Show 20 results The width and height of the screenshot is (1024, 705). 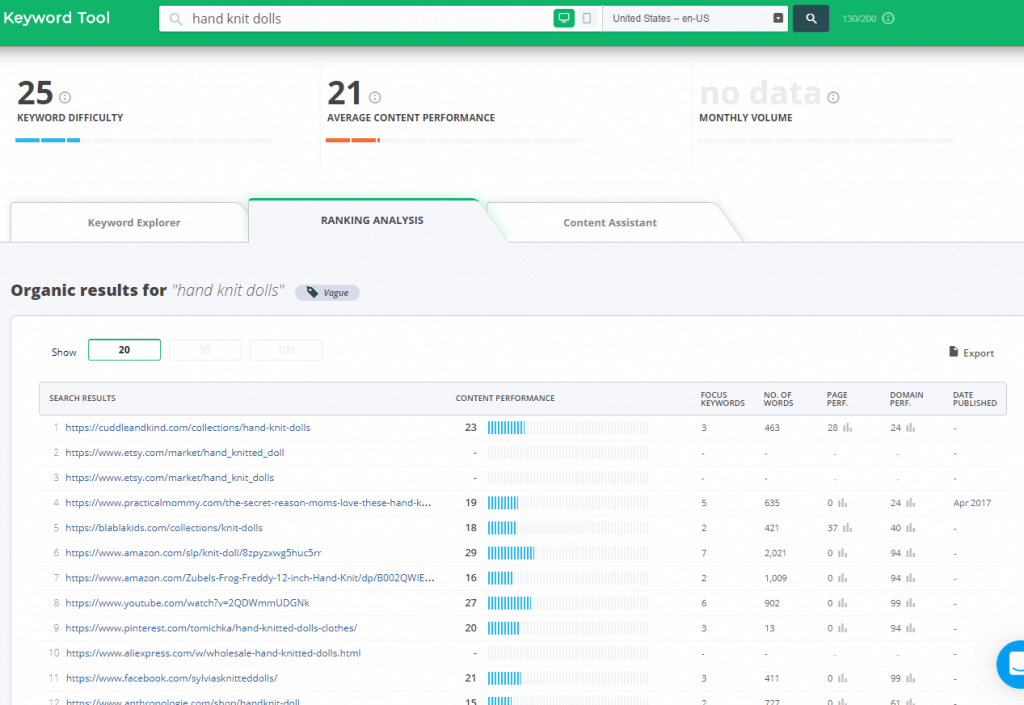tap(124, 350)
